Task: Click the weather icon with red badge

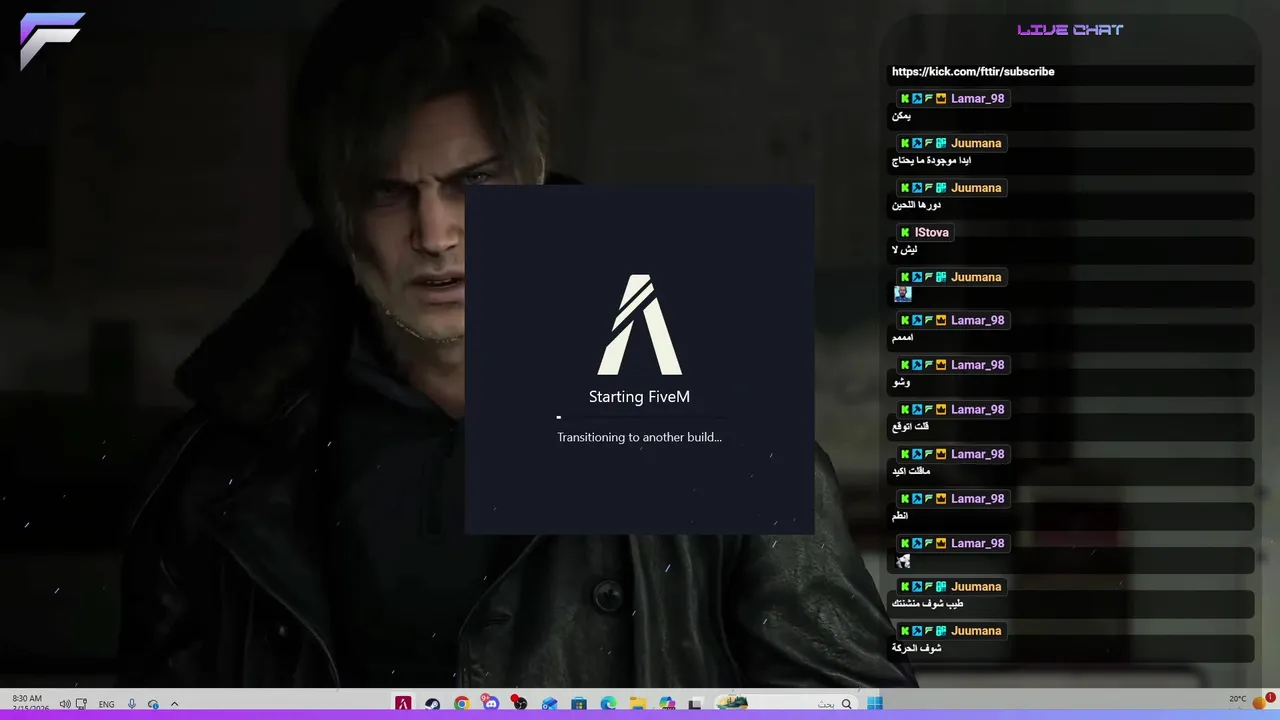Action: coord(1260,704)
